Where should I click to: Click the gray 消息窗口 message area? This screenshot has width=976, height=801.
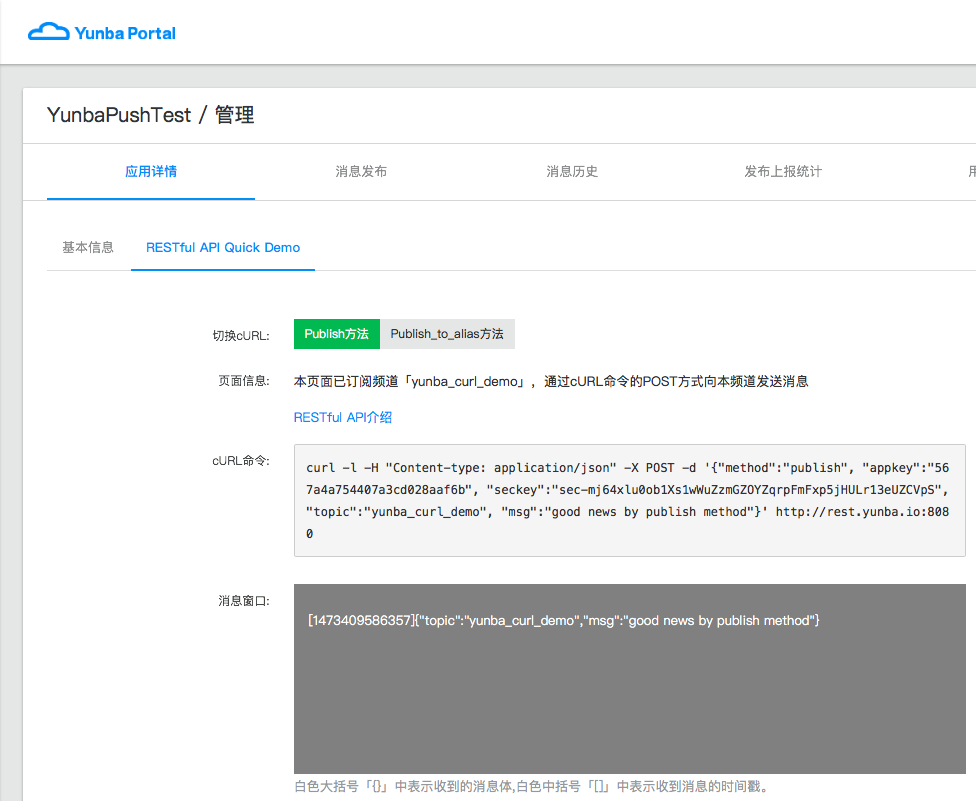pyautogui.click(x=629, y=678)
